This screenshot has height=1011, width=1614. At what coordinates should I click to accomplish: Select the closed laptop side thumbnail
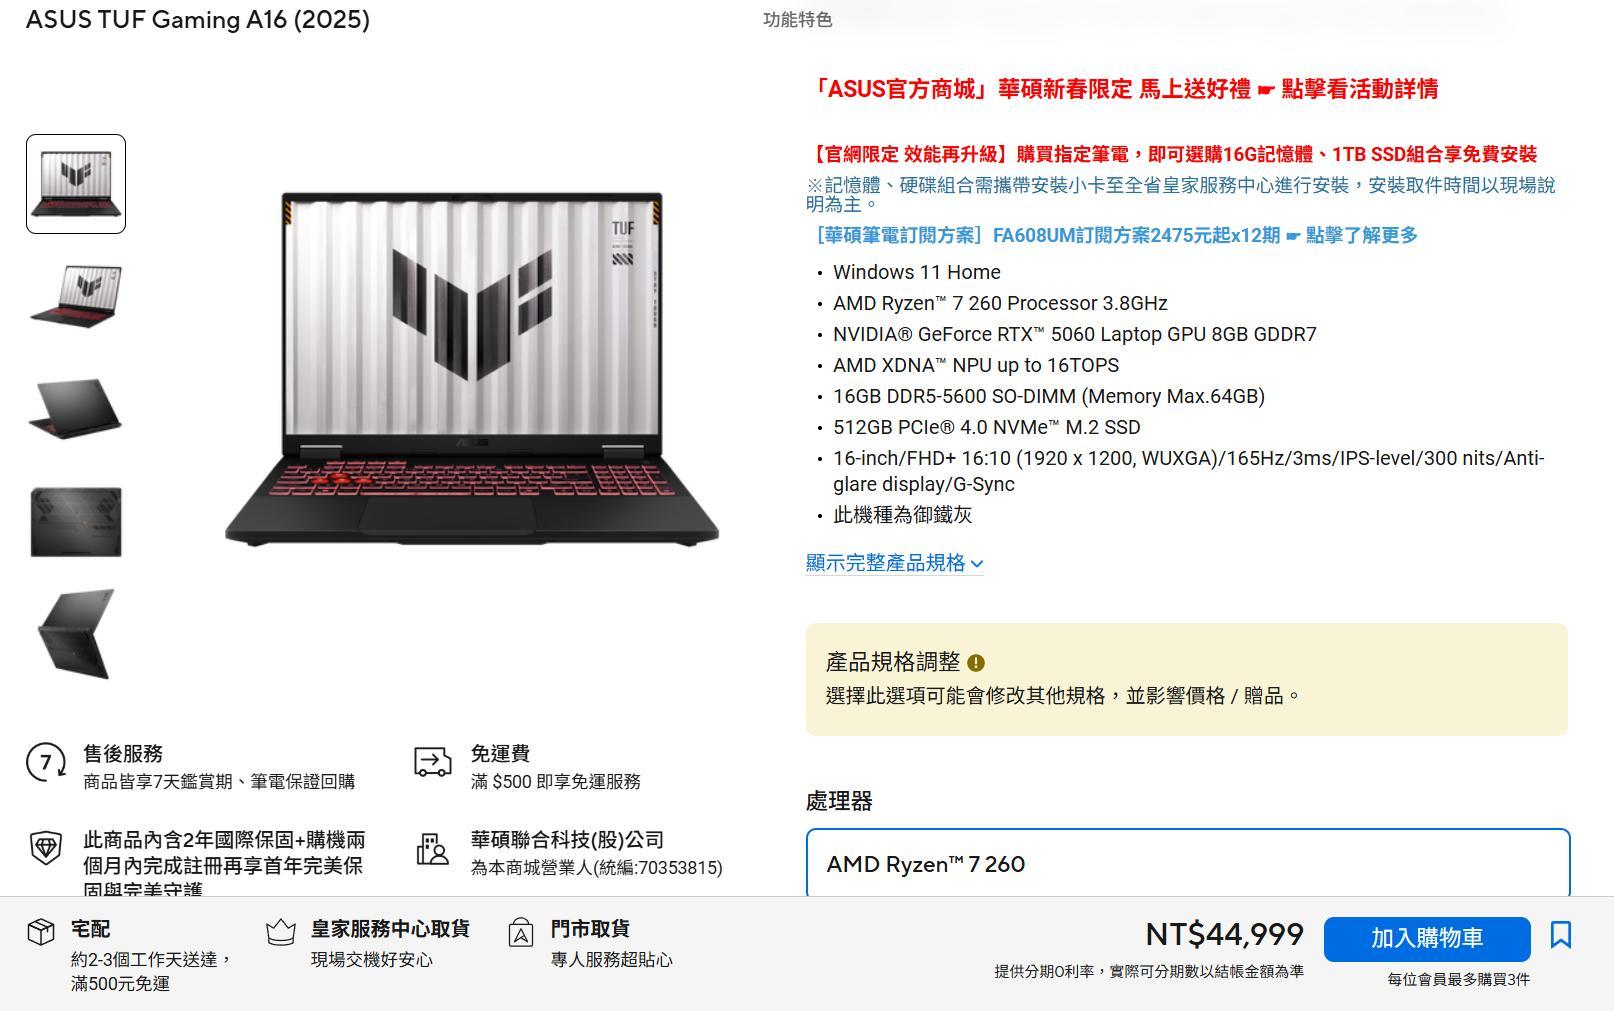tap(76, 634)
